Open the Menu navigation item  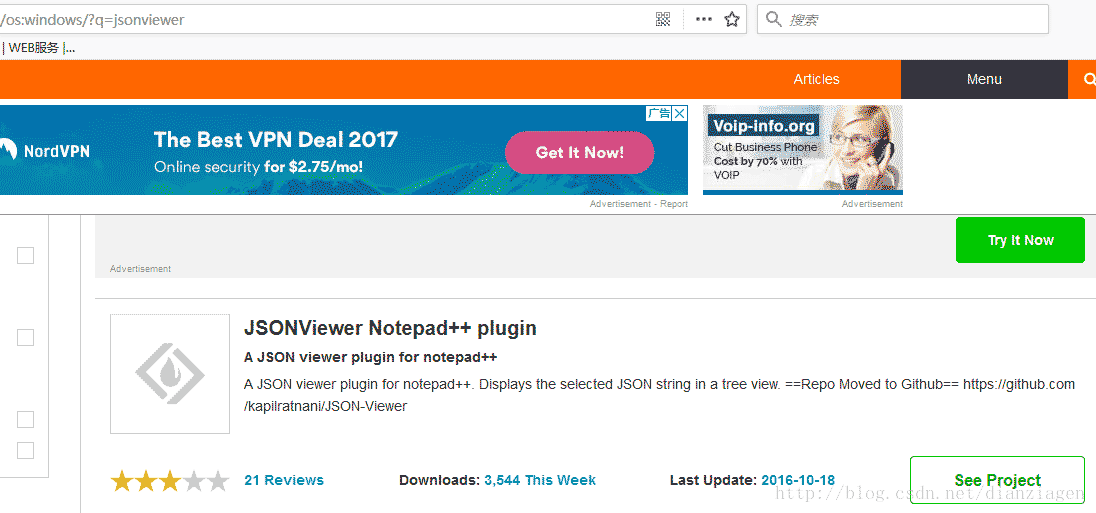pyautogui.click(x=984, y=80)
